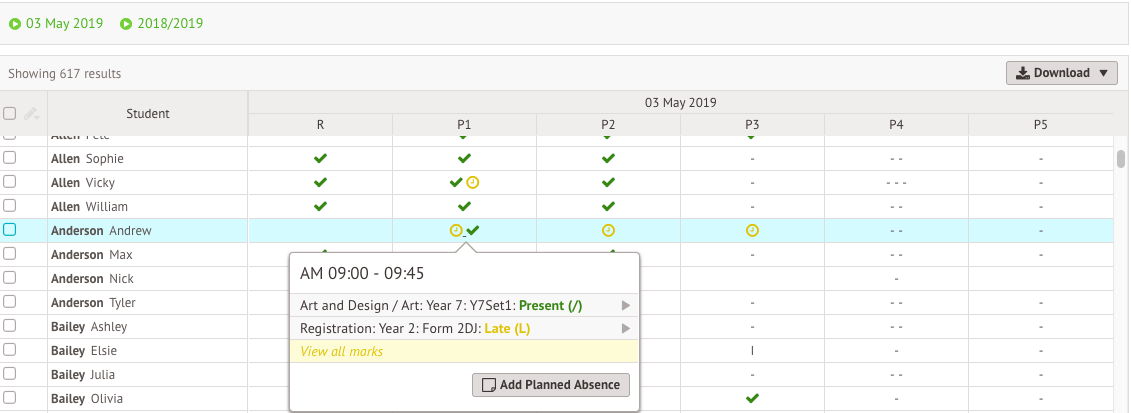Expand the Art and Design Present mark arrow
The width and height of the screenshot is (1131, 413).
tap(626, 306)
